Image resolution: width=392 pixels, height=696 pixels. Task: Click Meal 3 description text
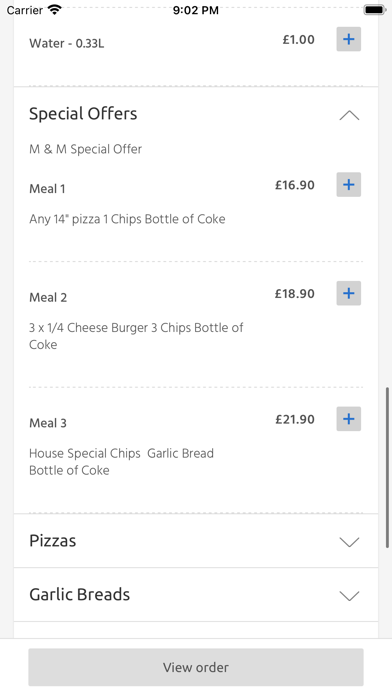pos(121,462)
